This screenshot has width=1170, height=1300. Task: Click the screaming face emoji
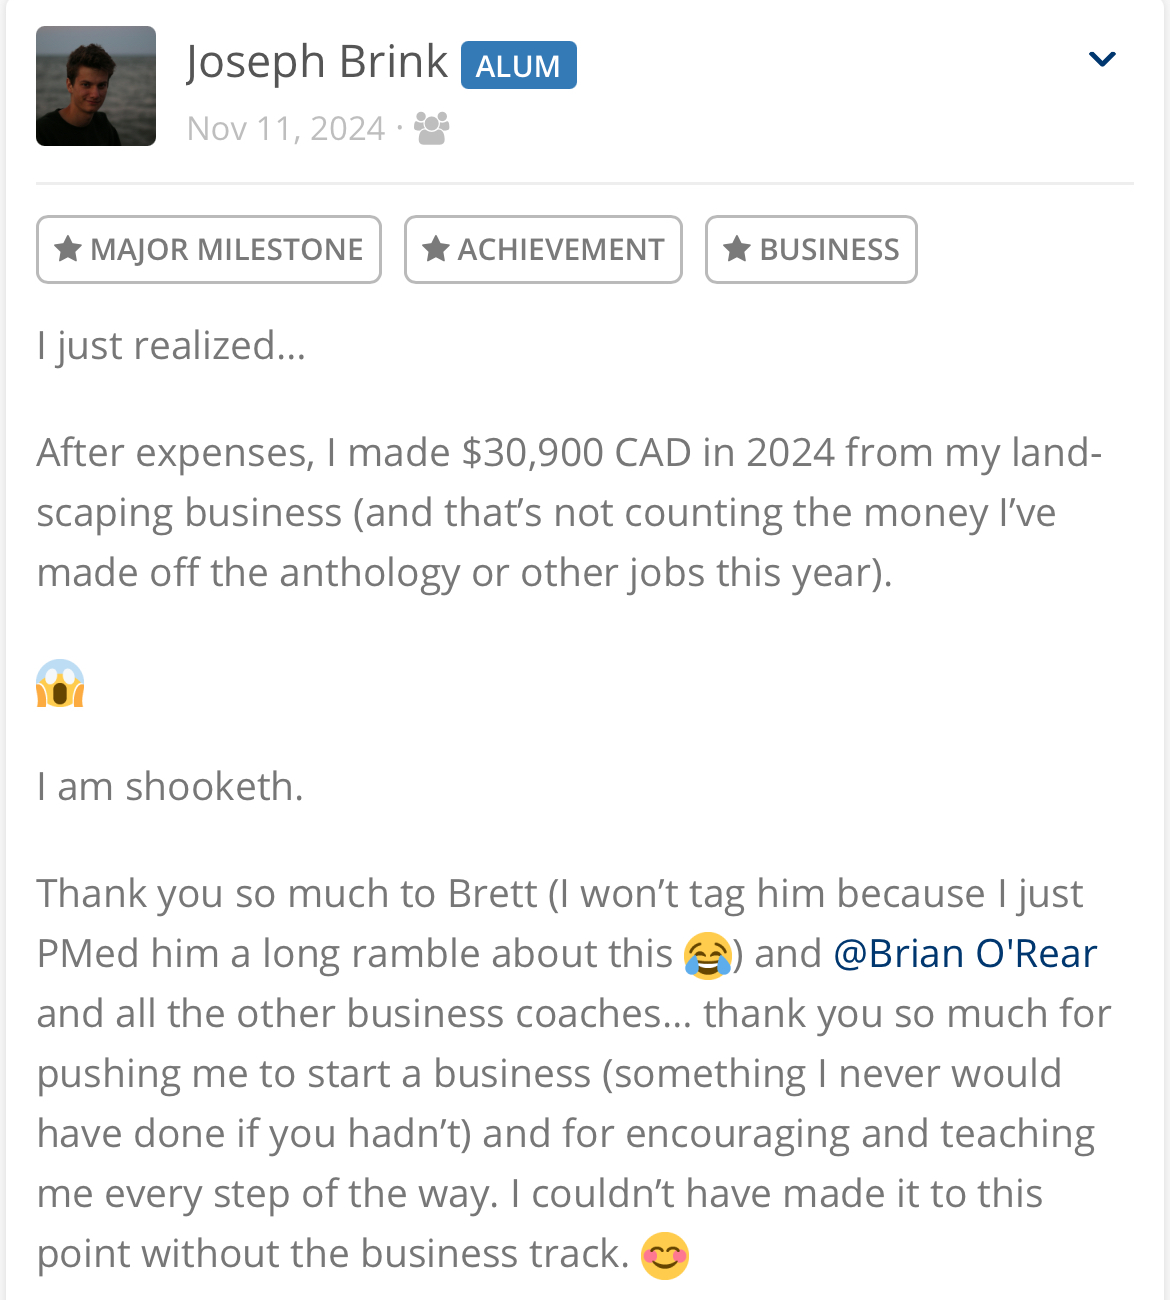[60, 684]
